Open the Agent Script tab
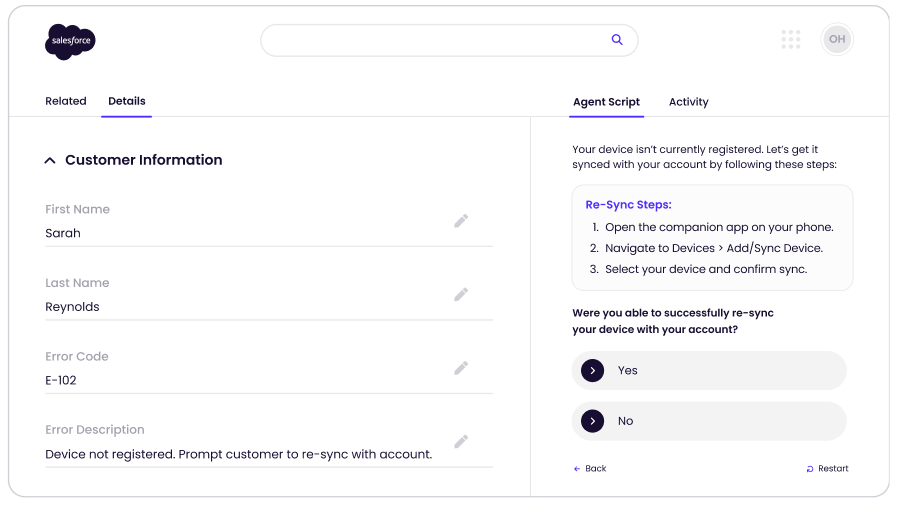Screen dimensions: 898x506 pos(606,102)
